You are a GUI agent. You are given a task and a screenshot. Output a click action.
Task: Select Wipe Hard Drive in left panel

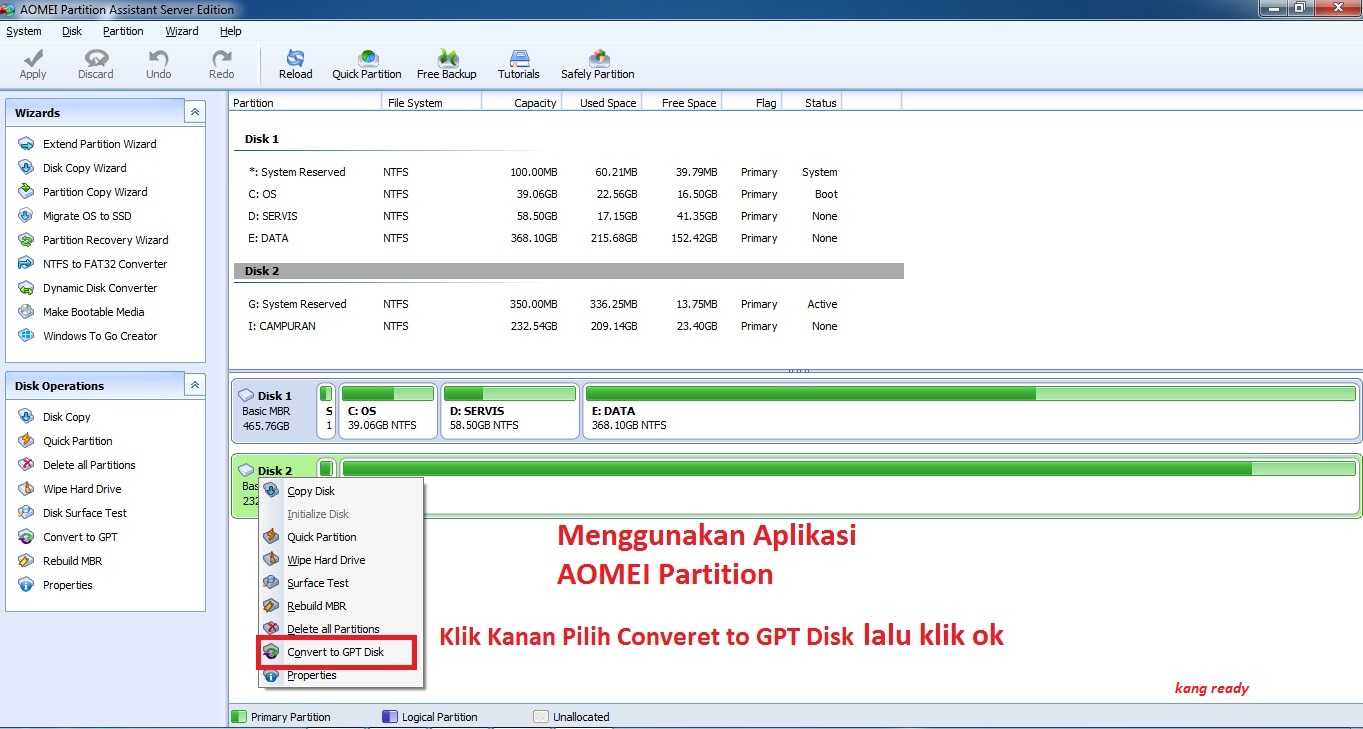[69, 489]
